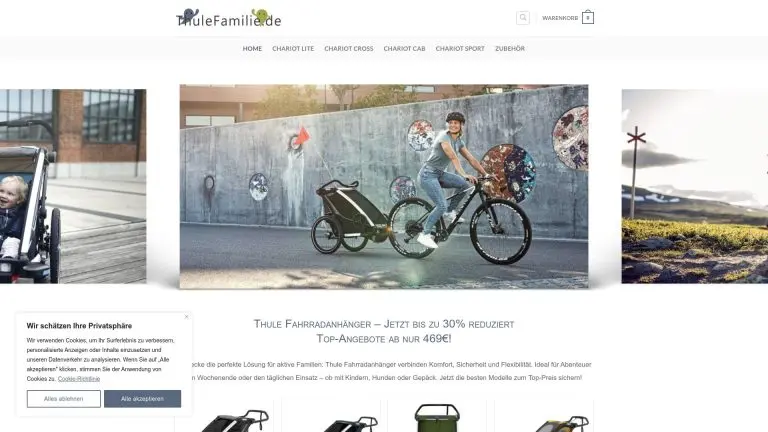
Task: Close the cookie privacy popup with X
Action: (186, 317)
